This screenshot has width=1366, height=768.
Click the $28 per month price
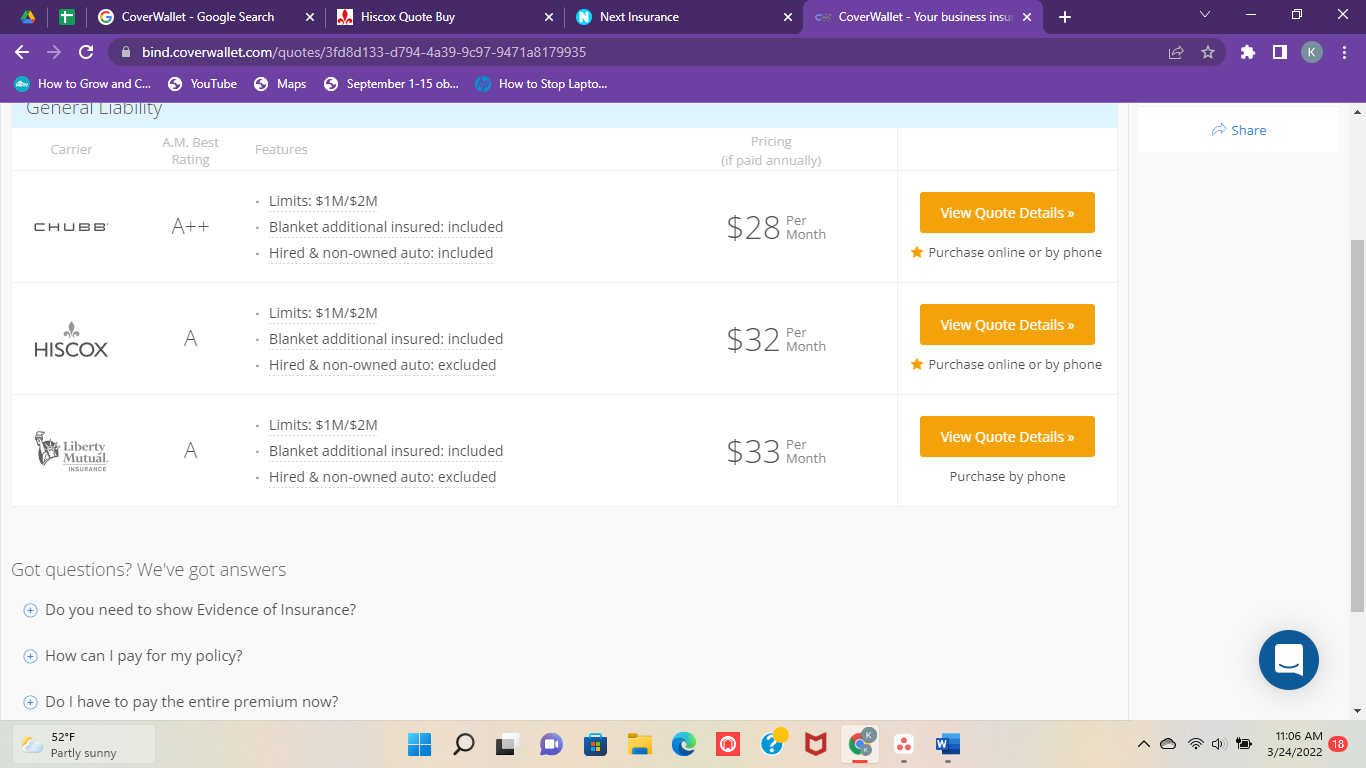point(776,228)
